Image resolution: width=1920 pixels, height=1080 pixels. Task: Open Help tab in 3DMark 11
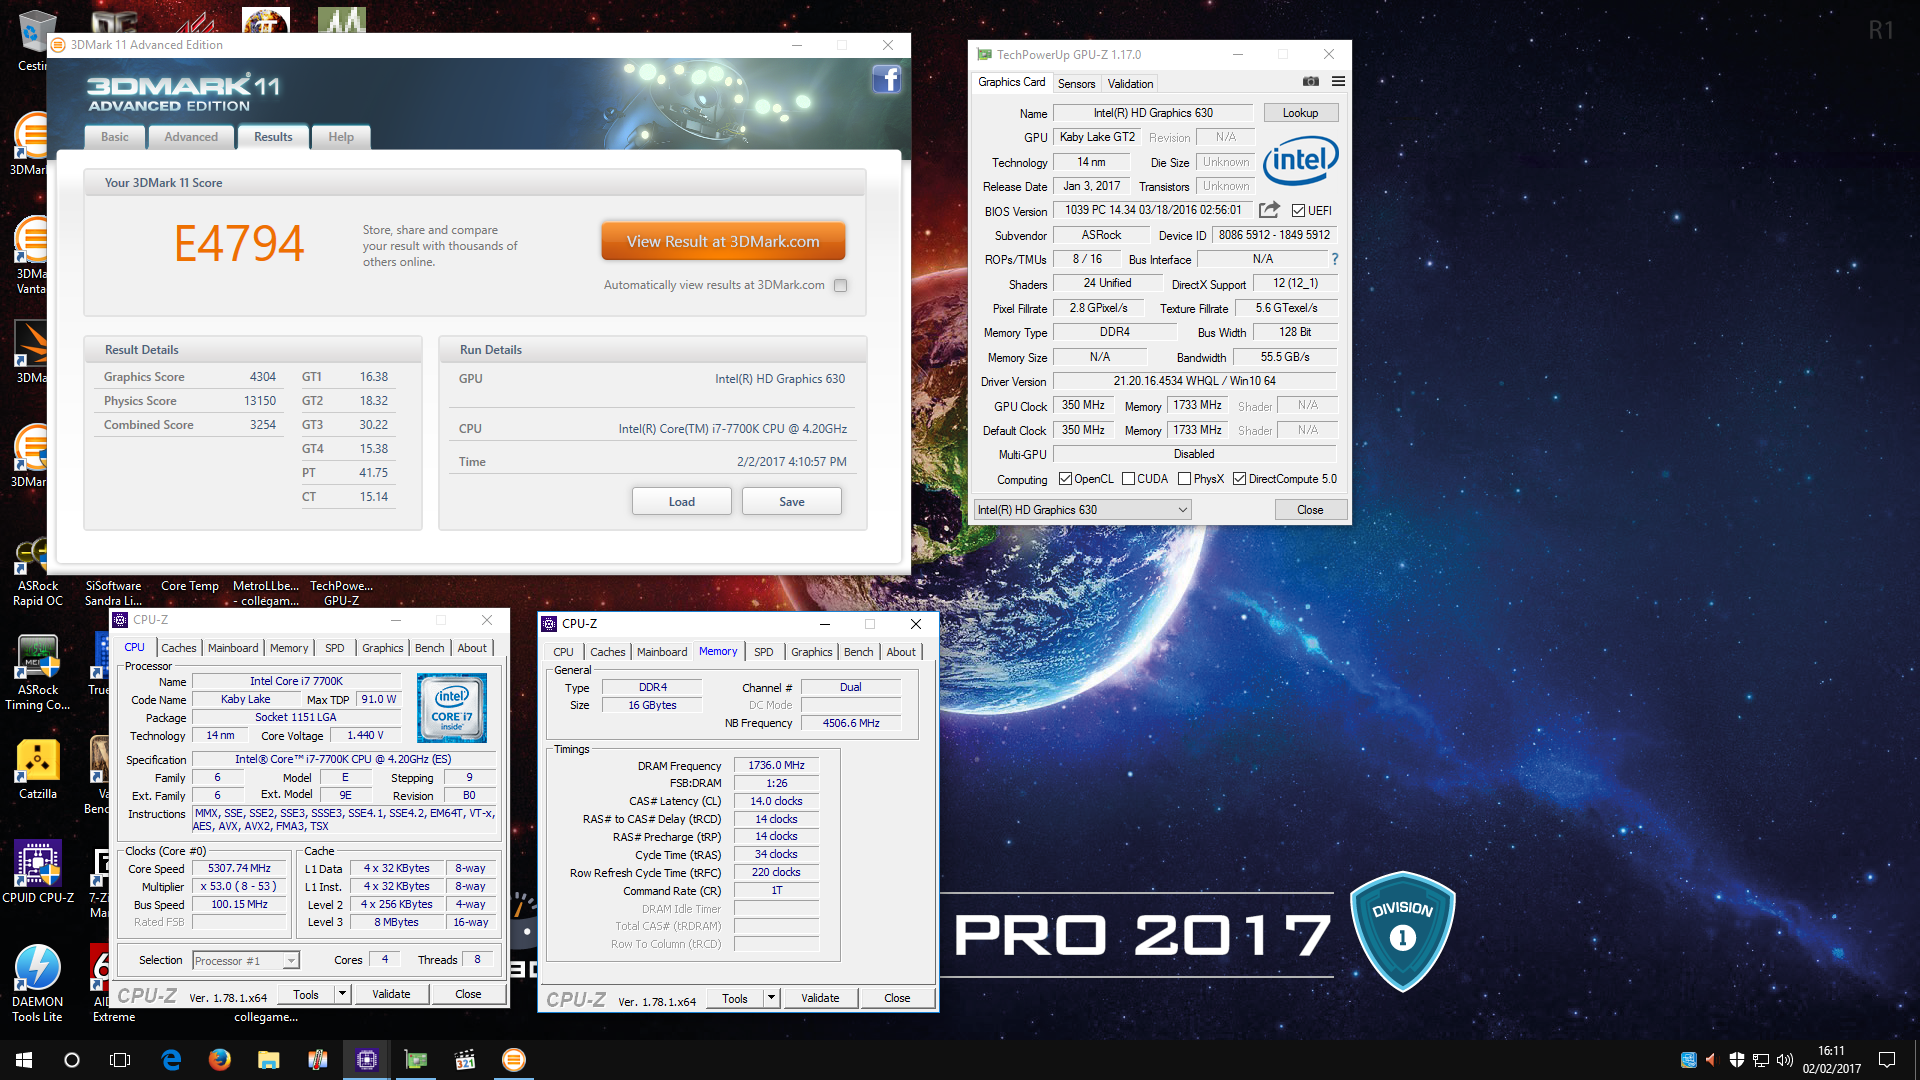(341, 137)
